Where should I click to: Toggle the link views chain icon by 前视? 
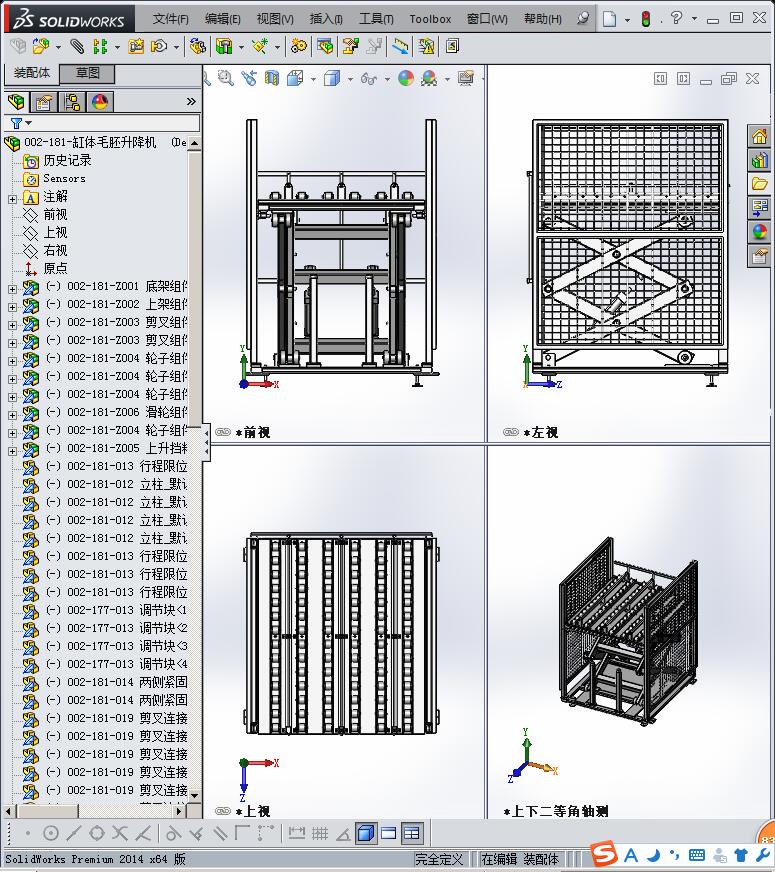pos(223,433)
